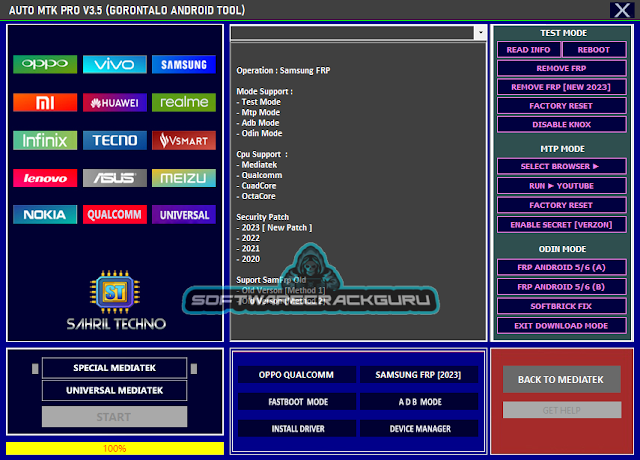The height and width of the screenshot is (460, 640).
Task: Click the Sahril Techno ST chip logo
Action: tap(115, 292)
